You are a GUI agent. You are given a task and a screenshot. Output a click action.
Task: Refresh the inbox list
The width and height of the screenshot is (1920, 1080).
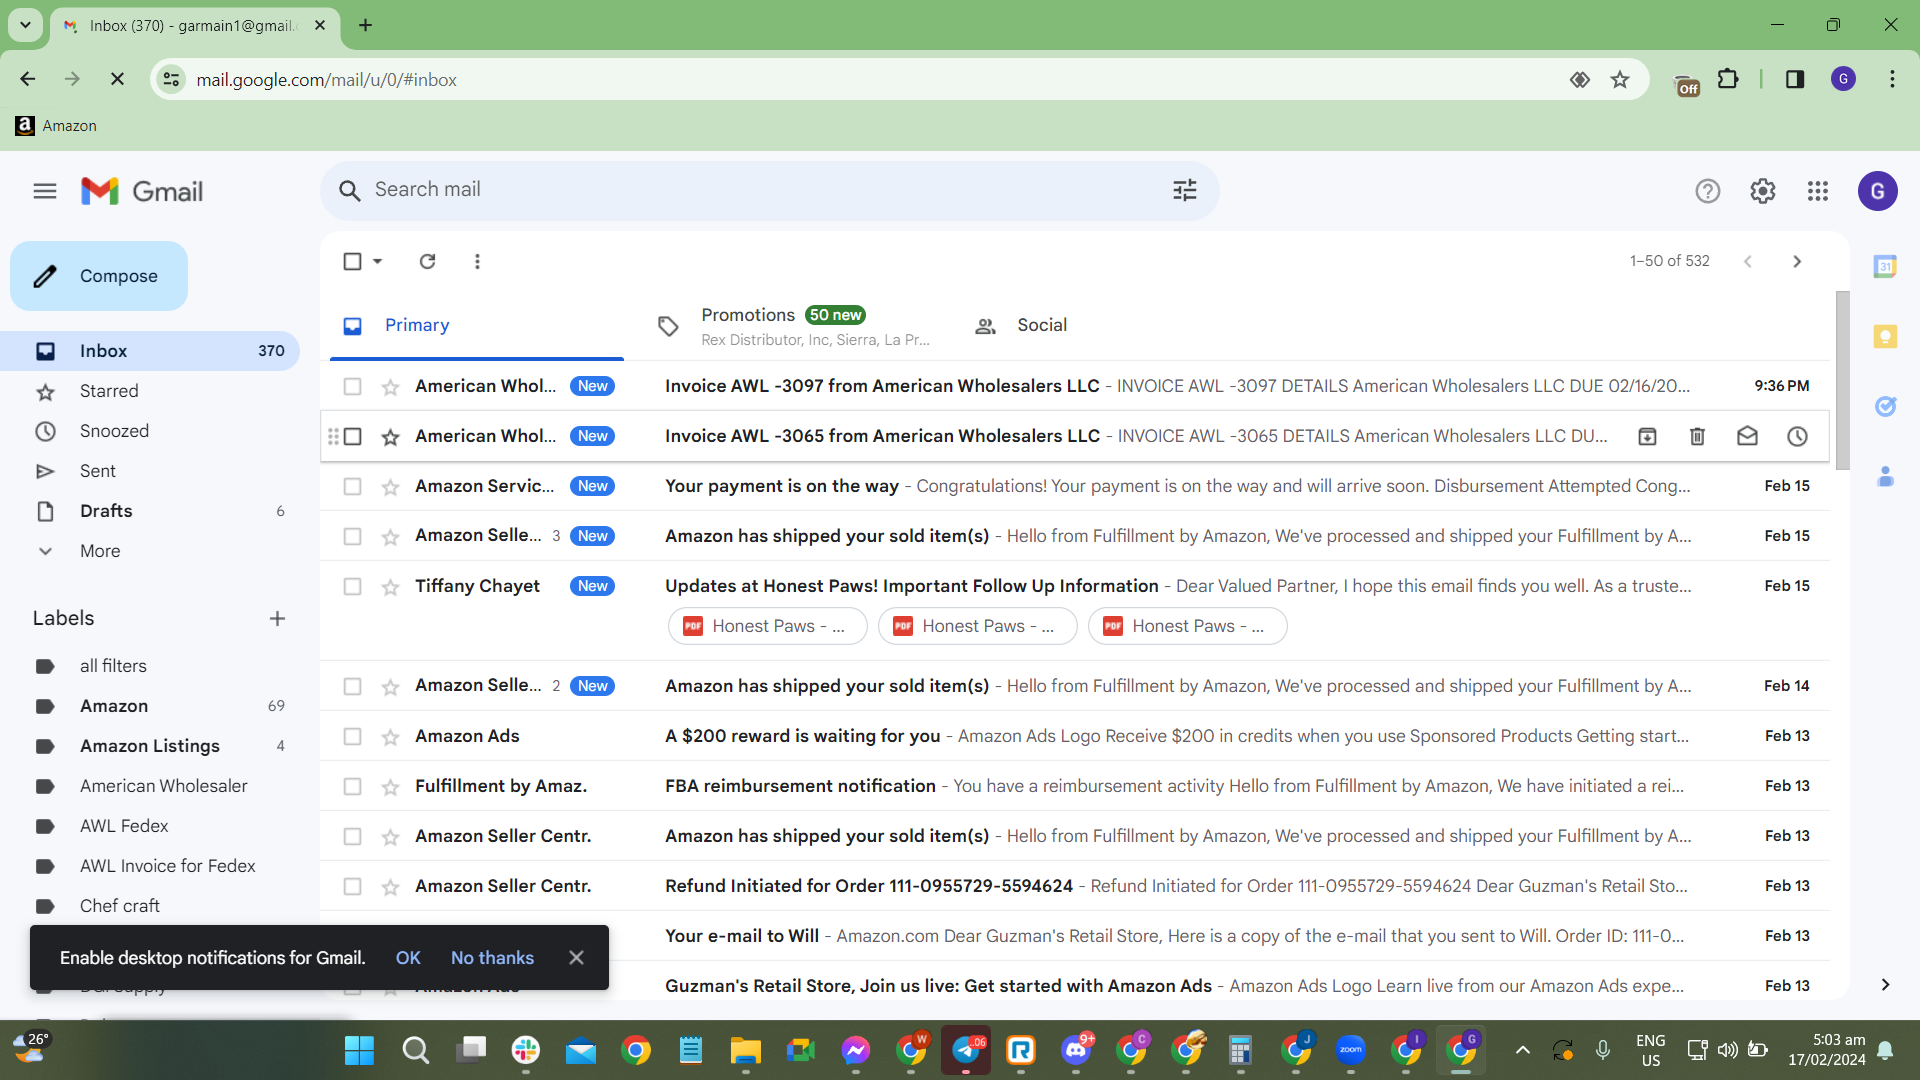pos(427,261)
